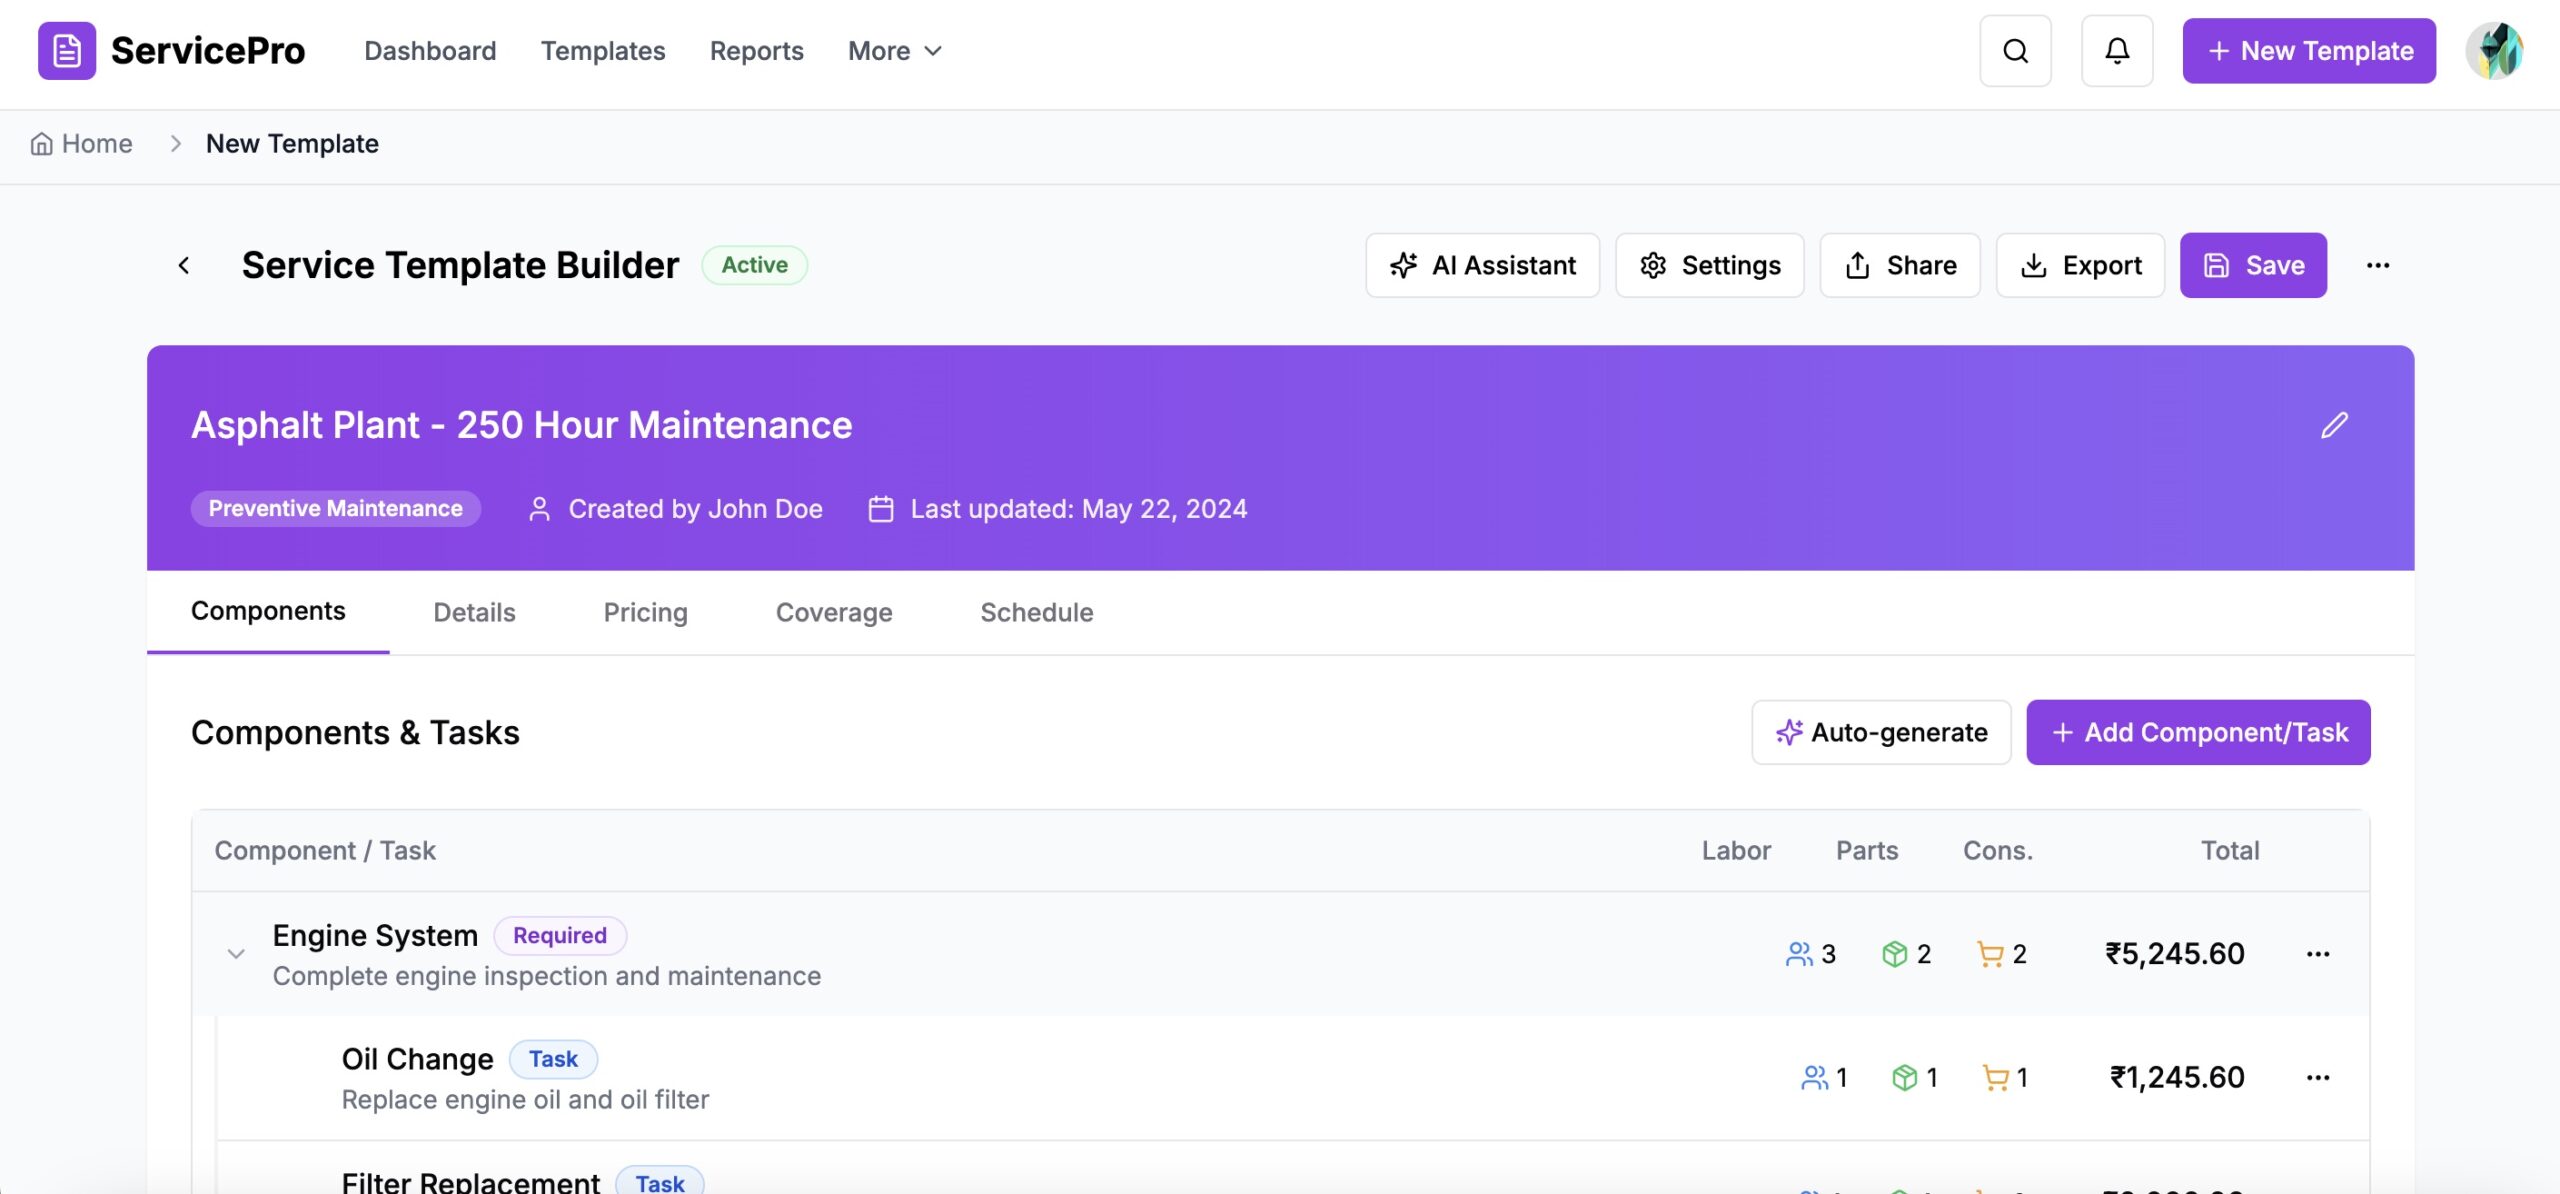Image resolution: width=2560 pixels, height=1194 pixels.
Task: Go to Dashboard in navigation
Action: (430, 51)
